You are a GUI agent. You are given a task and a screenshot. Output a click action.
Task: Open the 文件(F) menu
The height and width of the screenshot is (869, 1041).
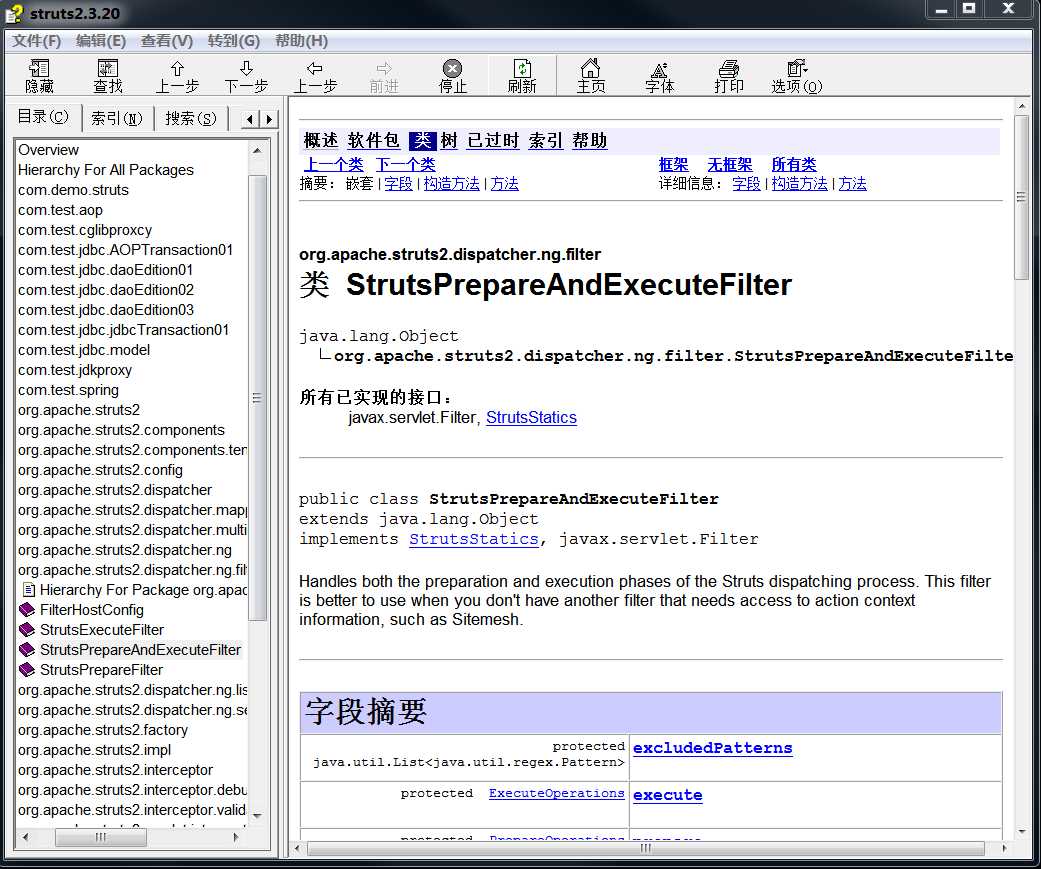(37, 41)
